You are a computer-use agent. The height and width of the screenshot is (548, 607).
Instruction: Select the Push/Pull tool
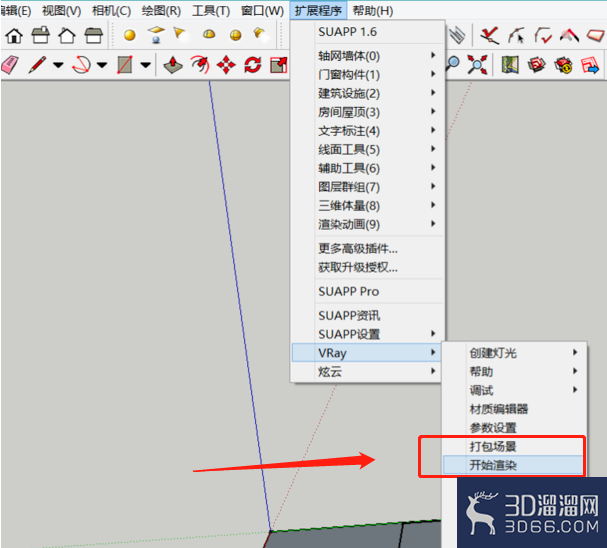click(x=173, y=65)
